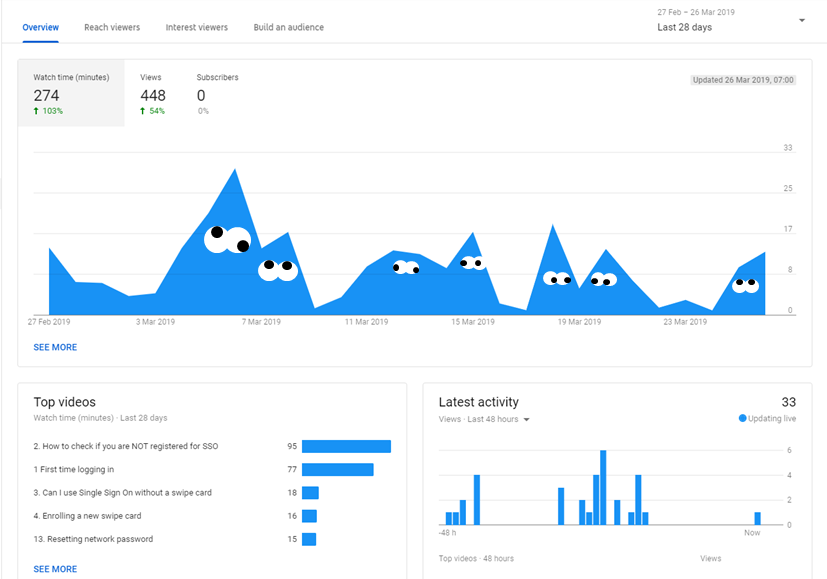Image resolution: width=827 pixels, height=579 pixels.
Task: Click the 33 total in Latest activity
Action: pos(788,402)
